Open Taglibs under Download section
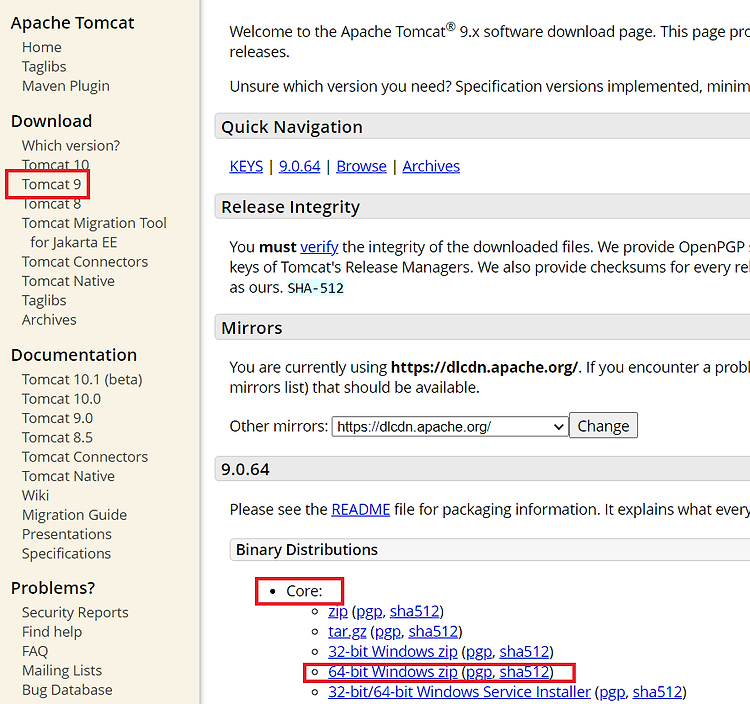750x704 pixels. [44, 300]
